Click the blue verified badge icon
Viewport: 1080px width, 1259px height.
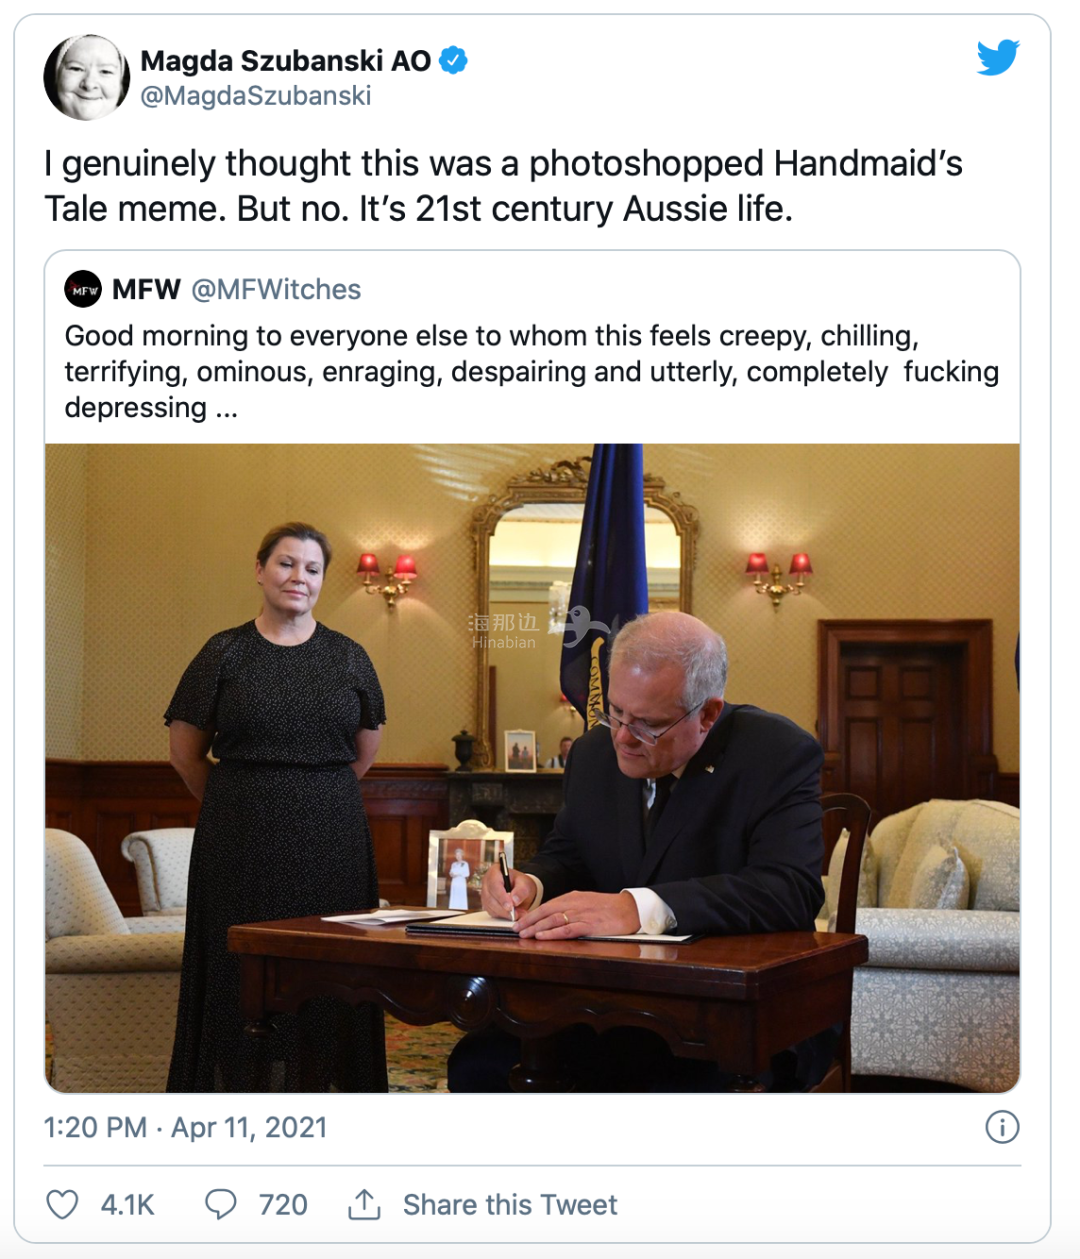(454, 61)
